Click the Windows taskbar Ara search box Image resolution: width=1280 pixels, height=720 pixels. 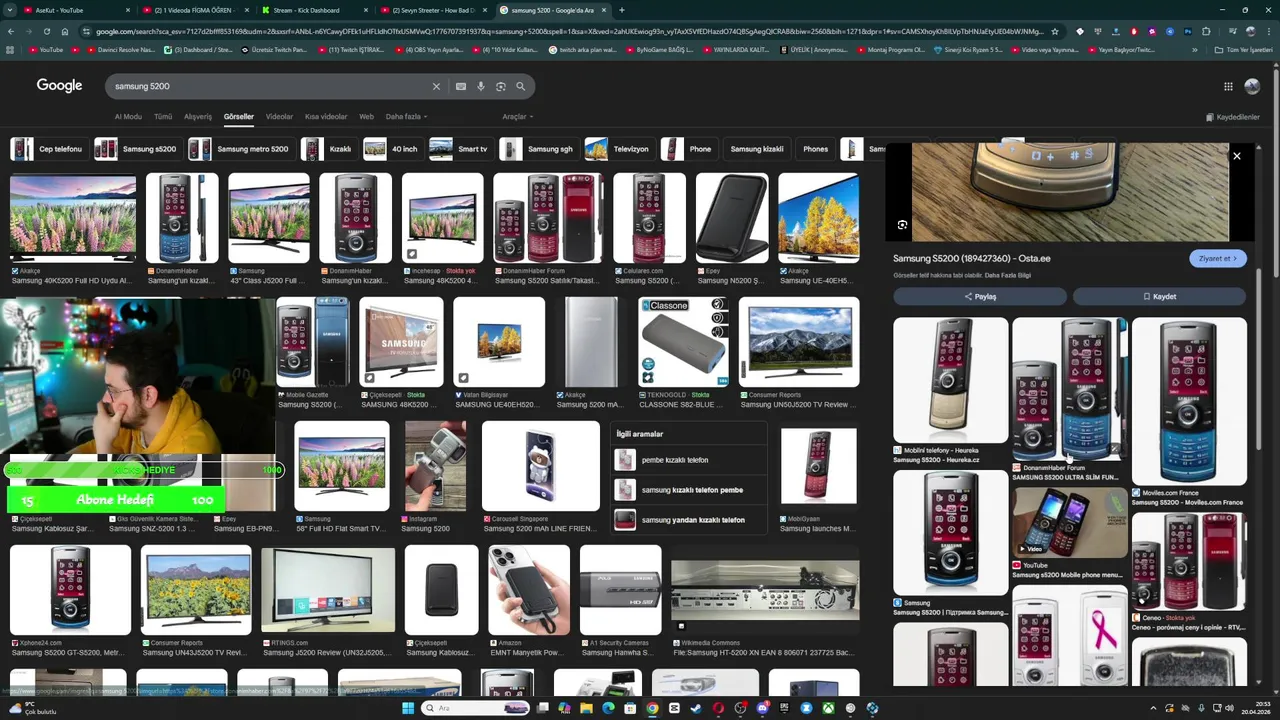click(475, 708)
